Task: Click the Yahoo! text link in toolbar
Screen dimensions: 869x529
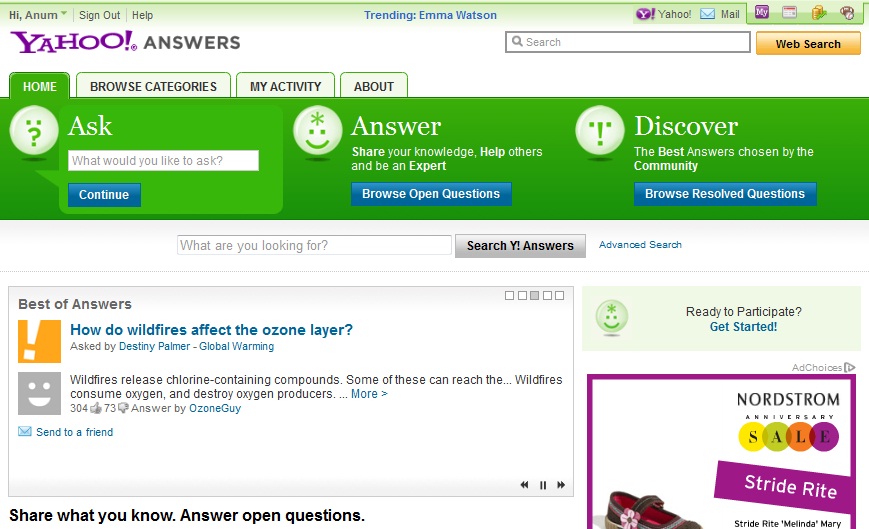Action: (x=674, y=14)
